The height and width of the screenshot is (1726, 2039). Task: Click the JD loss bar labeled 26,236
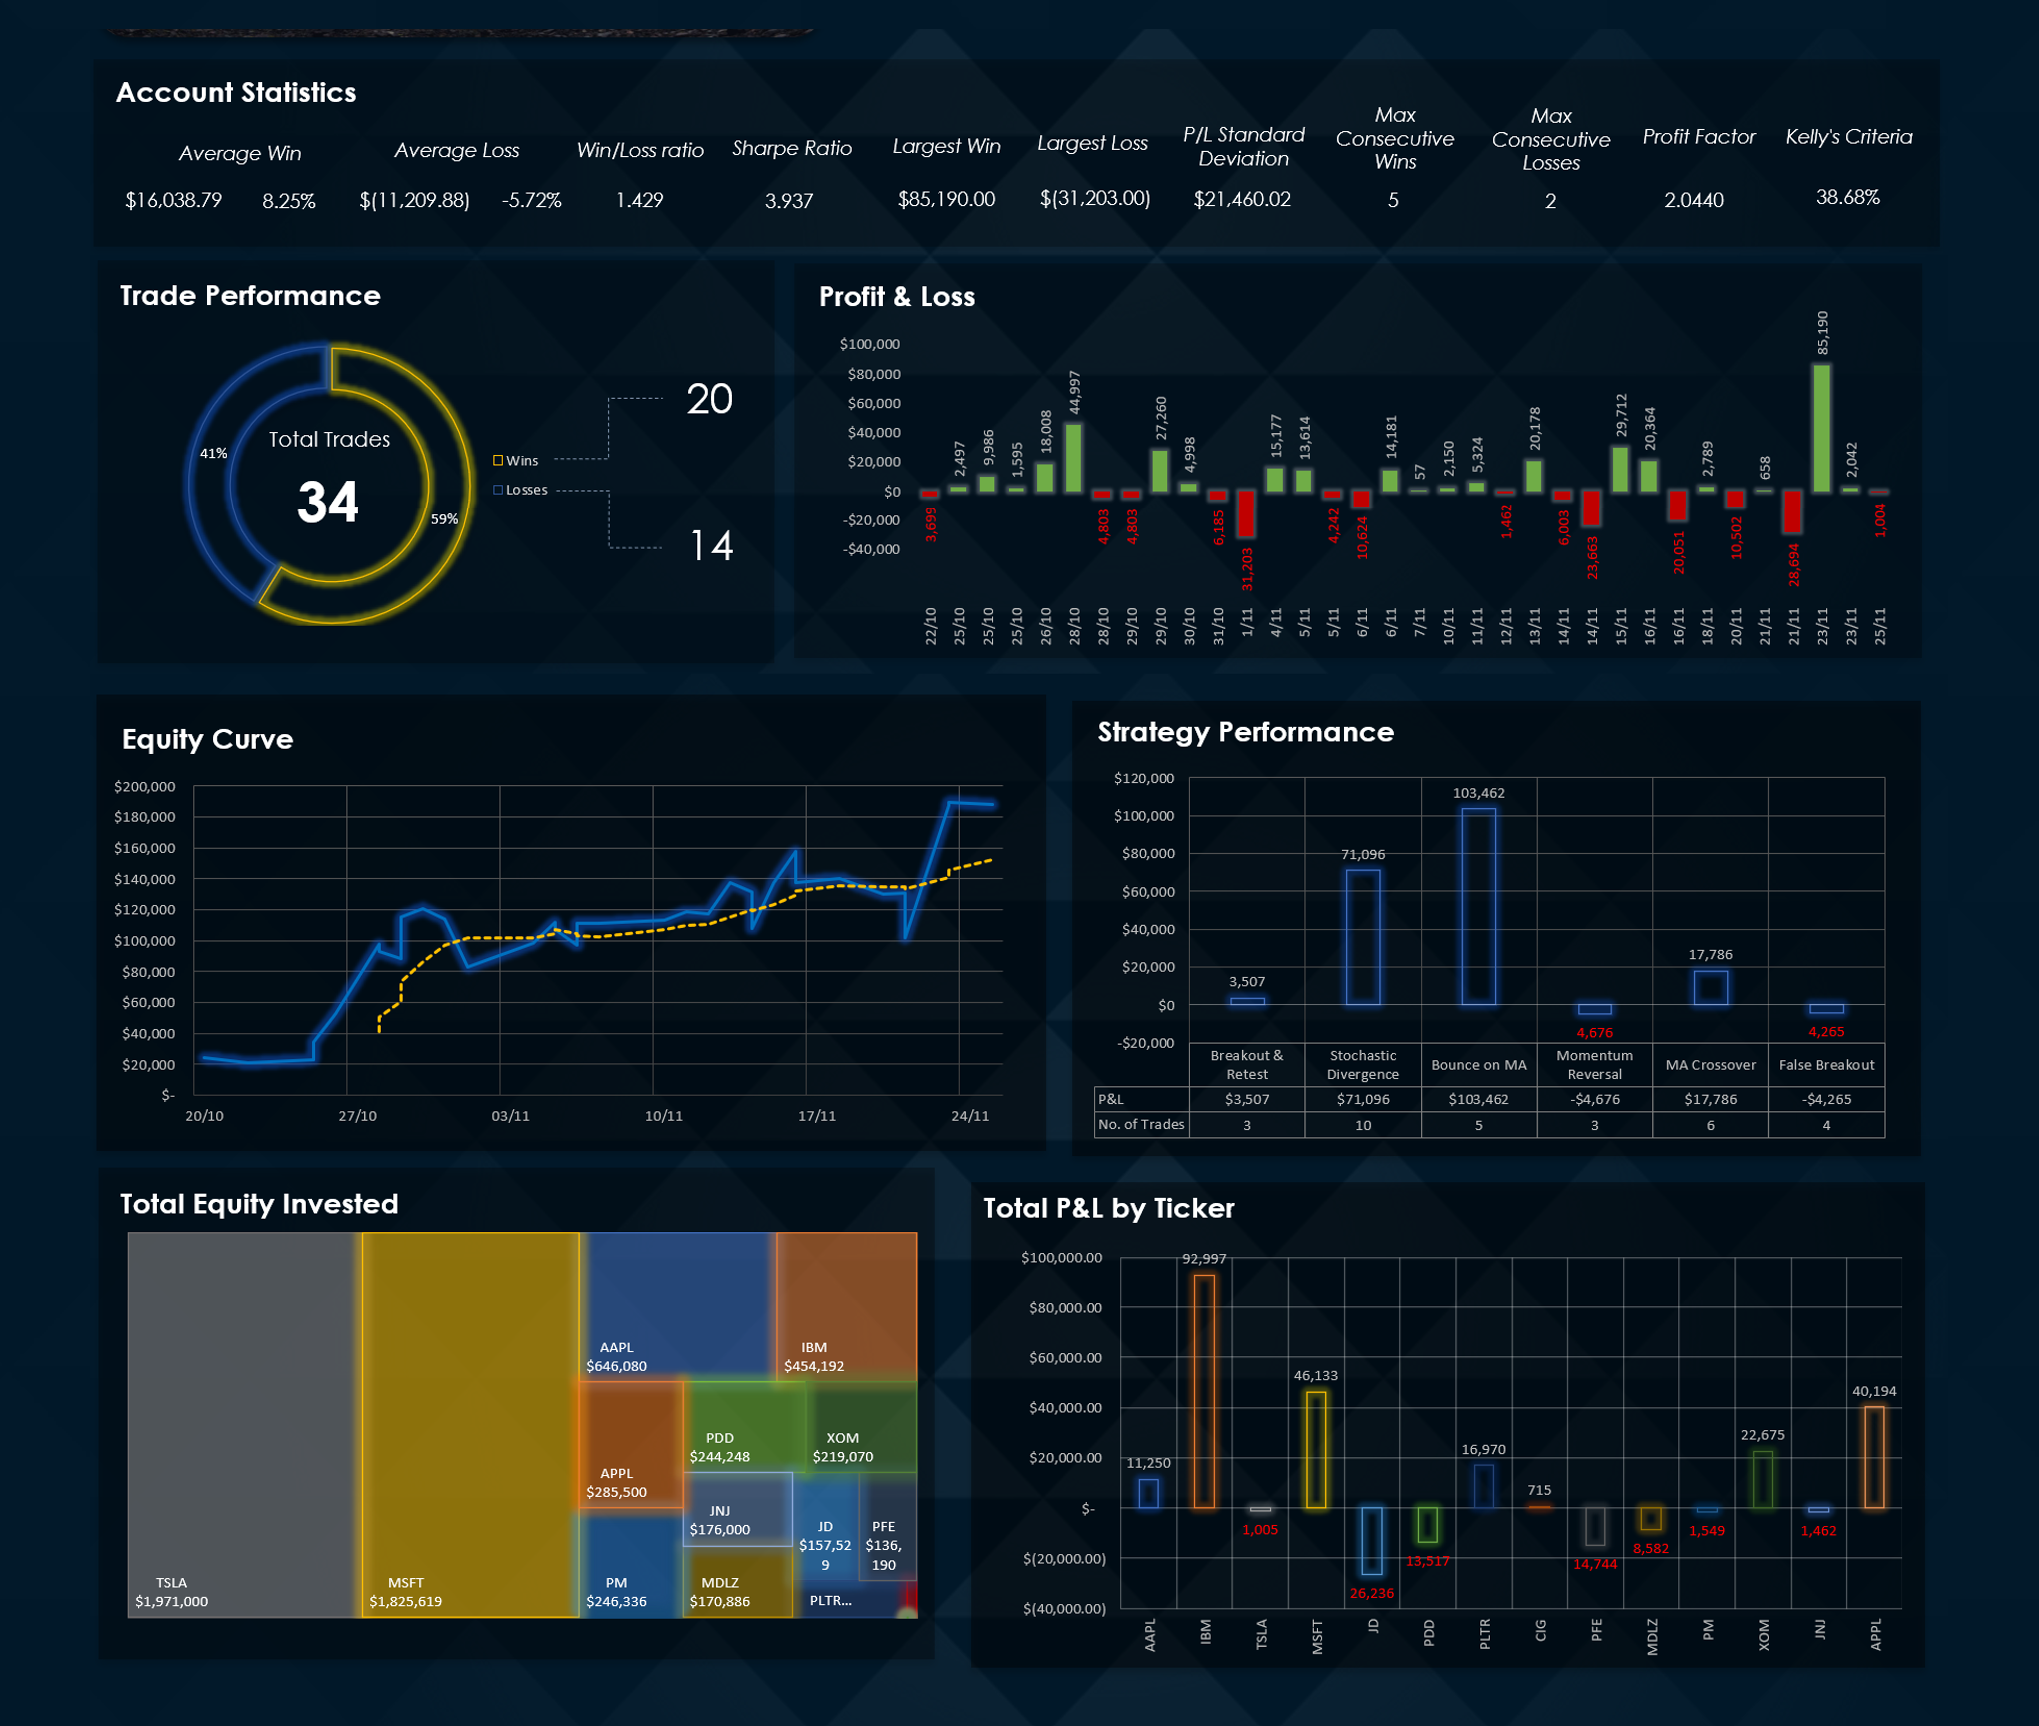[x=1372, y=1541]
